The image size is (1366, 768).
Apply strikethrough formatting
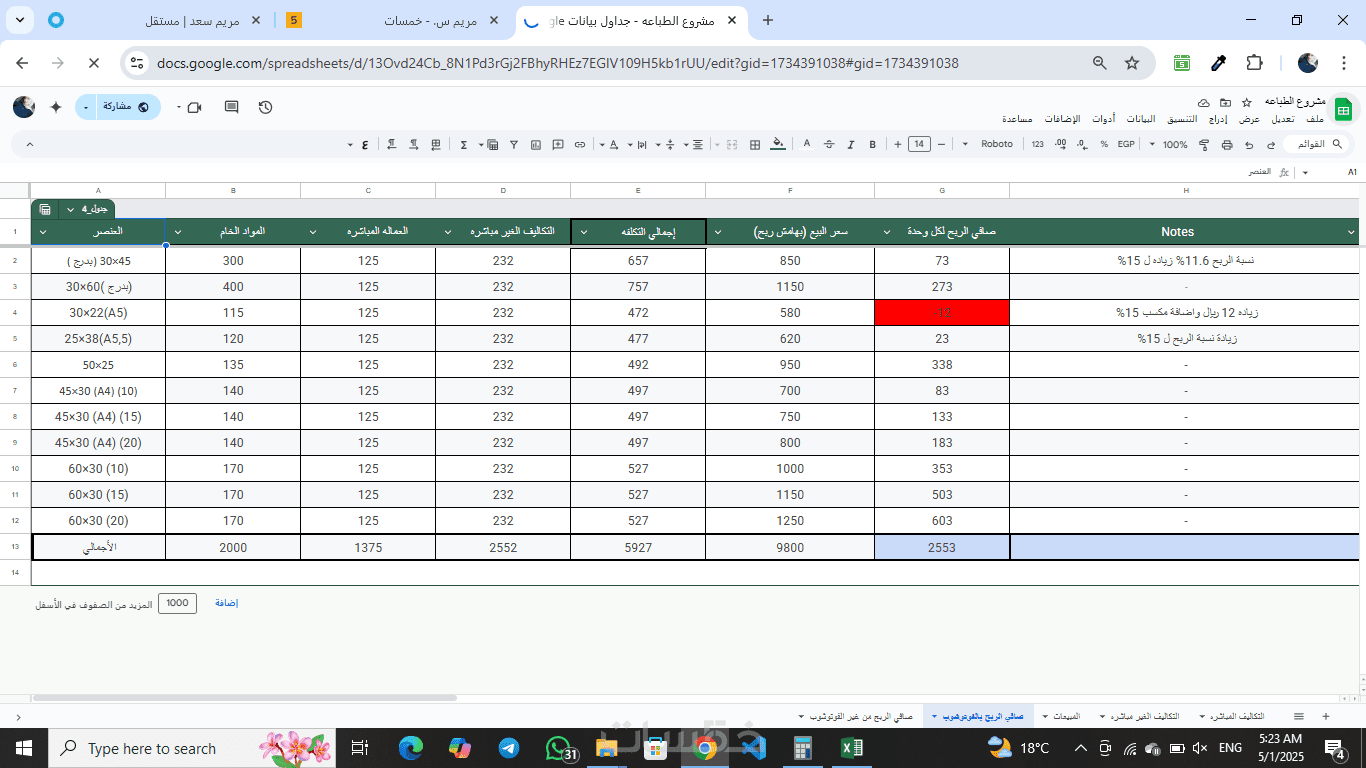point(828,145)
